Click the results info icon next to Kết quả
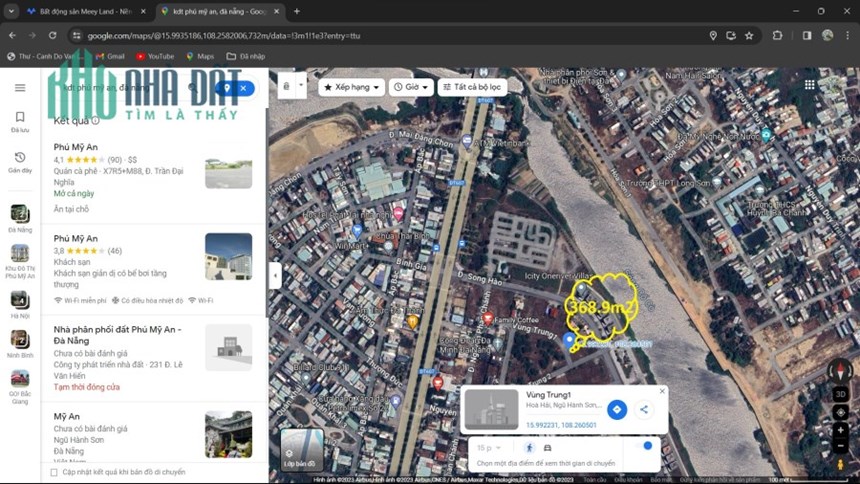 pyautogui.click(x=95, y=120)
